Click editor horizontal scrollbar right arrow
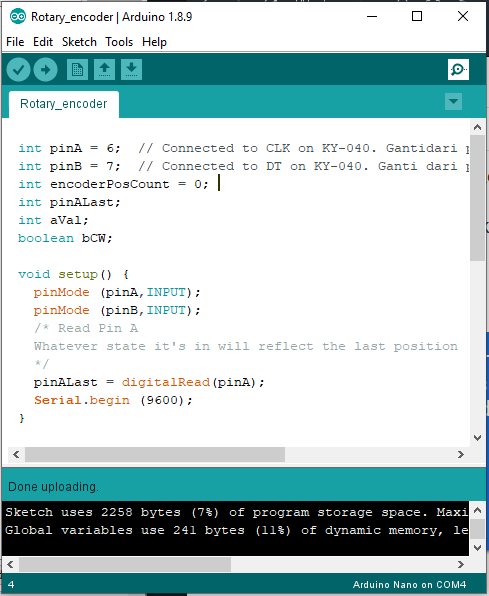Viewport: 489px width, 596px height. coord(461,455)
